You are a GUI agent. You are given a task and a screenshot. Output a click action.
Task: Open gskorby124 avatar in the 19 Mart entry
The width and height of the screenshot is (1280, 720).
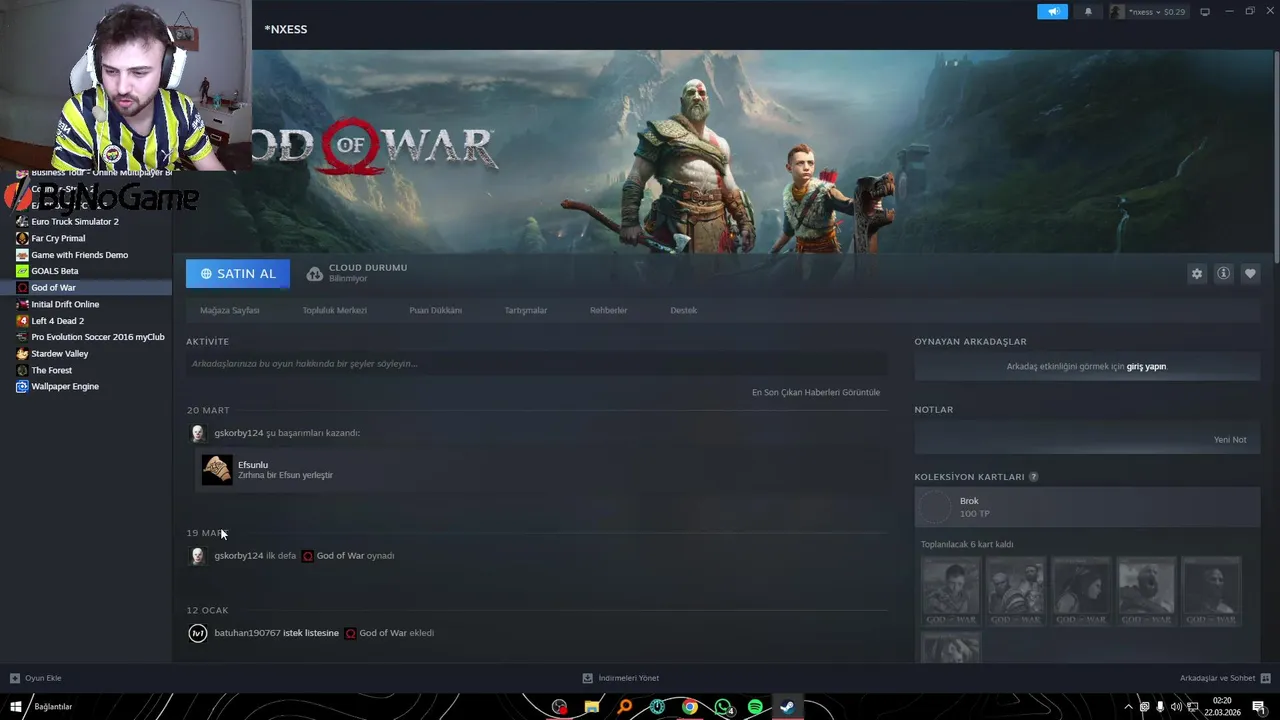pos(198,556)
